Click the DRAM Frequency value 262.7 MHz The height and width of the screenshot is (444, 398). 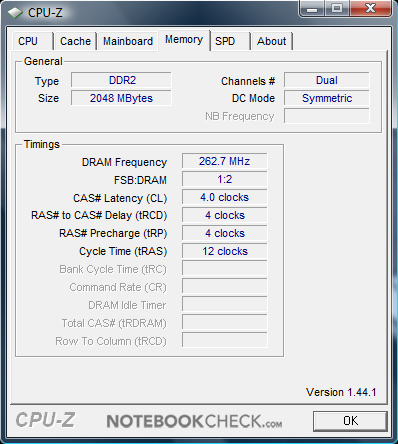pyautogui.click(x=225, y=161)
